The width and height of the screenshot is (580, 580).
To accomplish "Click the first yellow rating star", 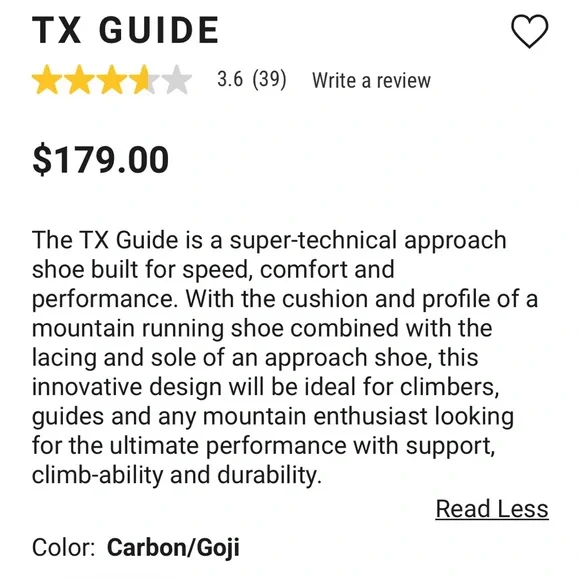I will click(x=47, y=80).
